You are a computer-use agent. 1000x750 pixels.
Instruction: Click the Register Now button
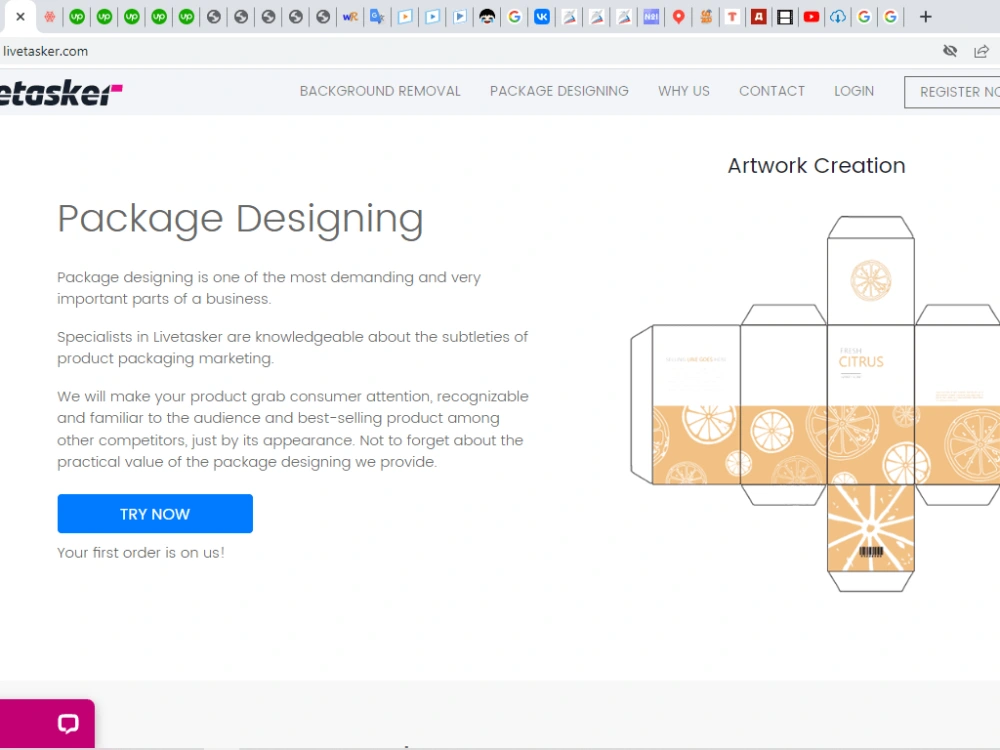[x=953, y=92]
